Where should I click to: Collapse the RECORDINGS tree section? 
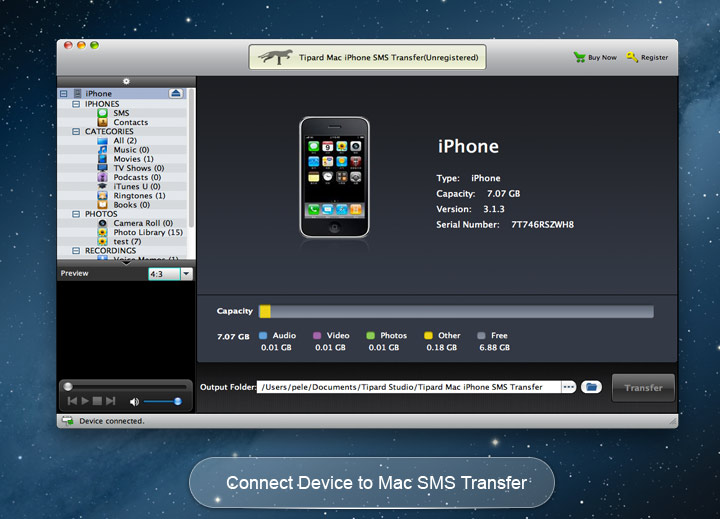(76, 251)
